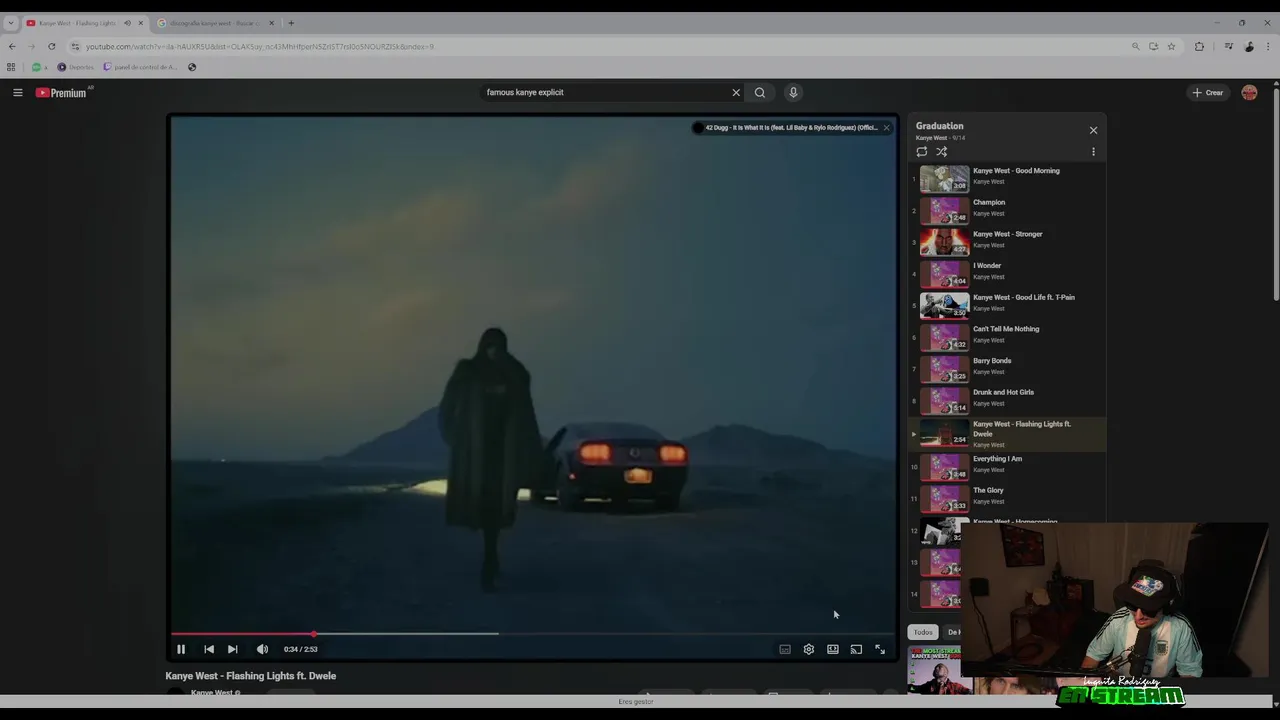Open the zoom magnifier in address bar
1280x720 pixels.
click(x=1135, y=46)
